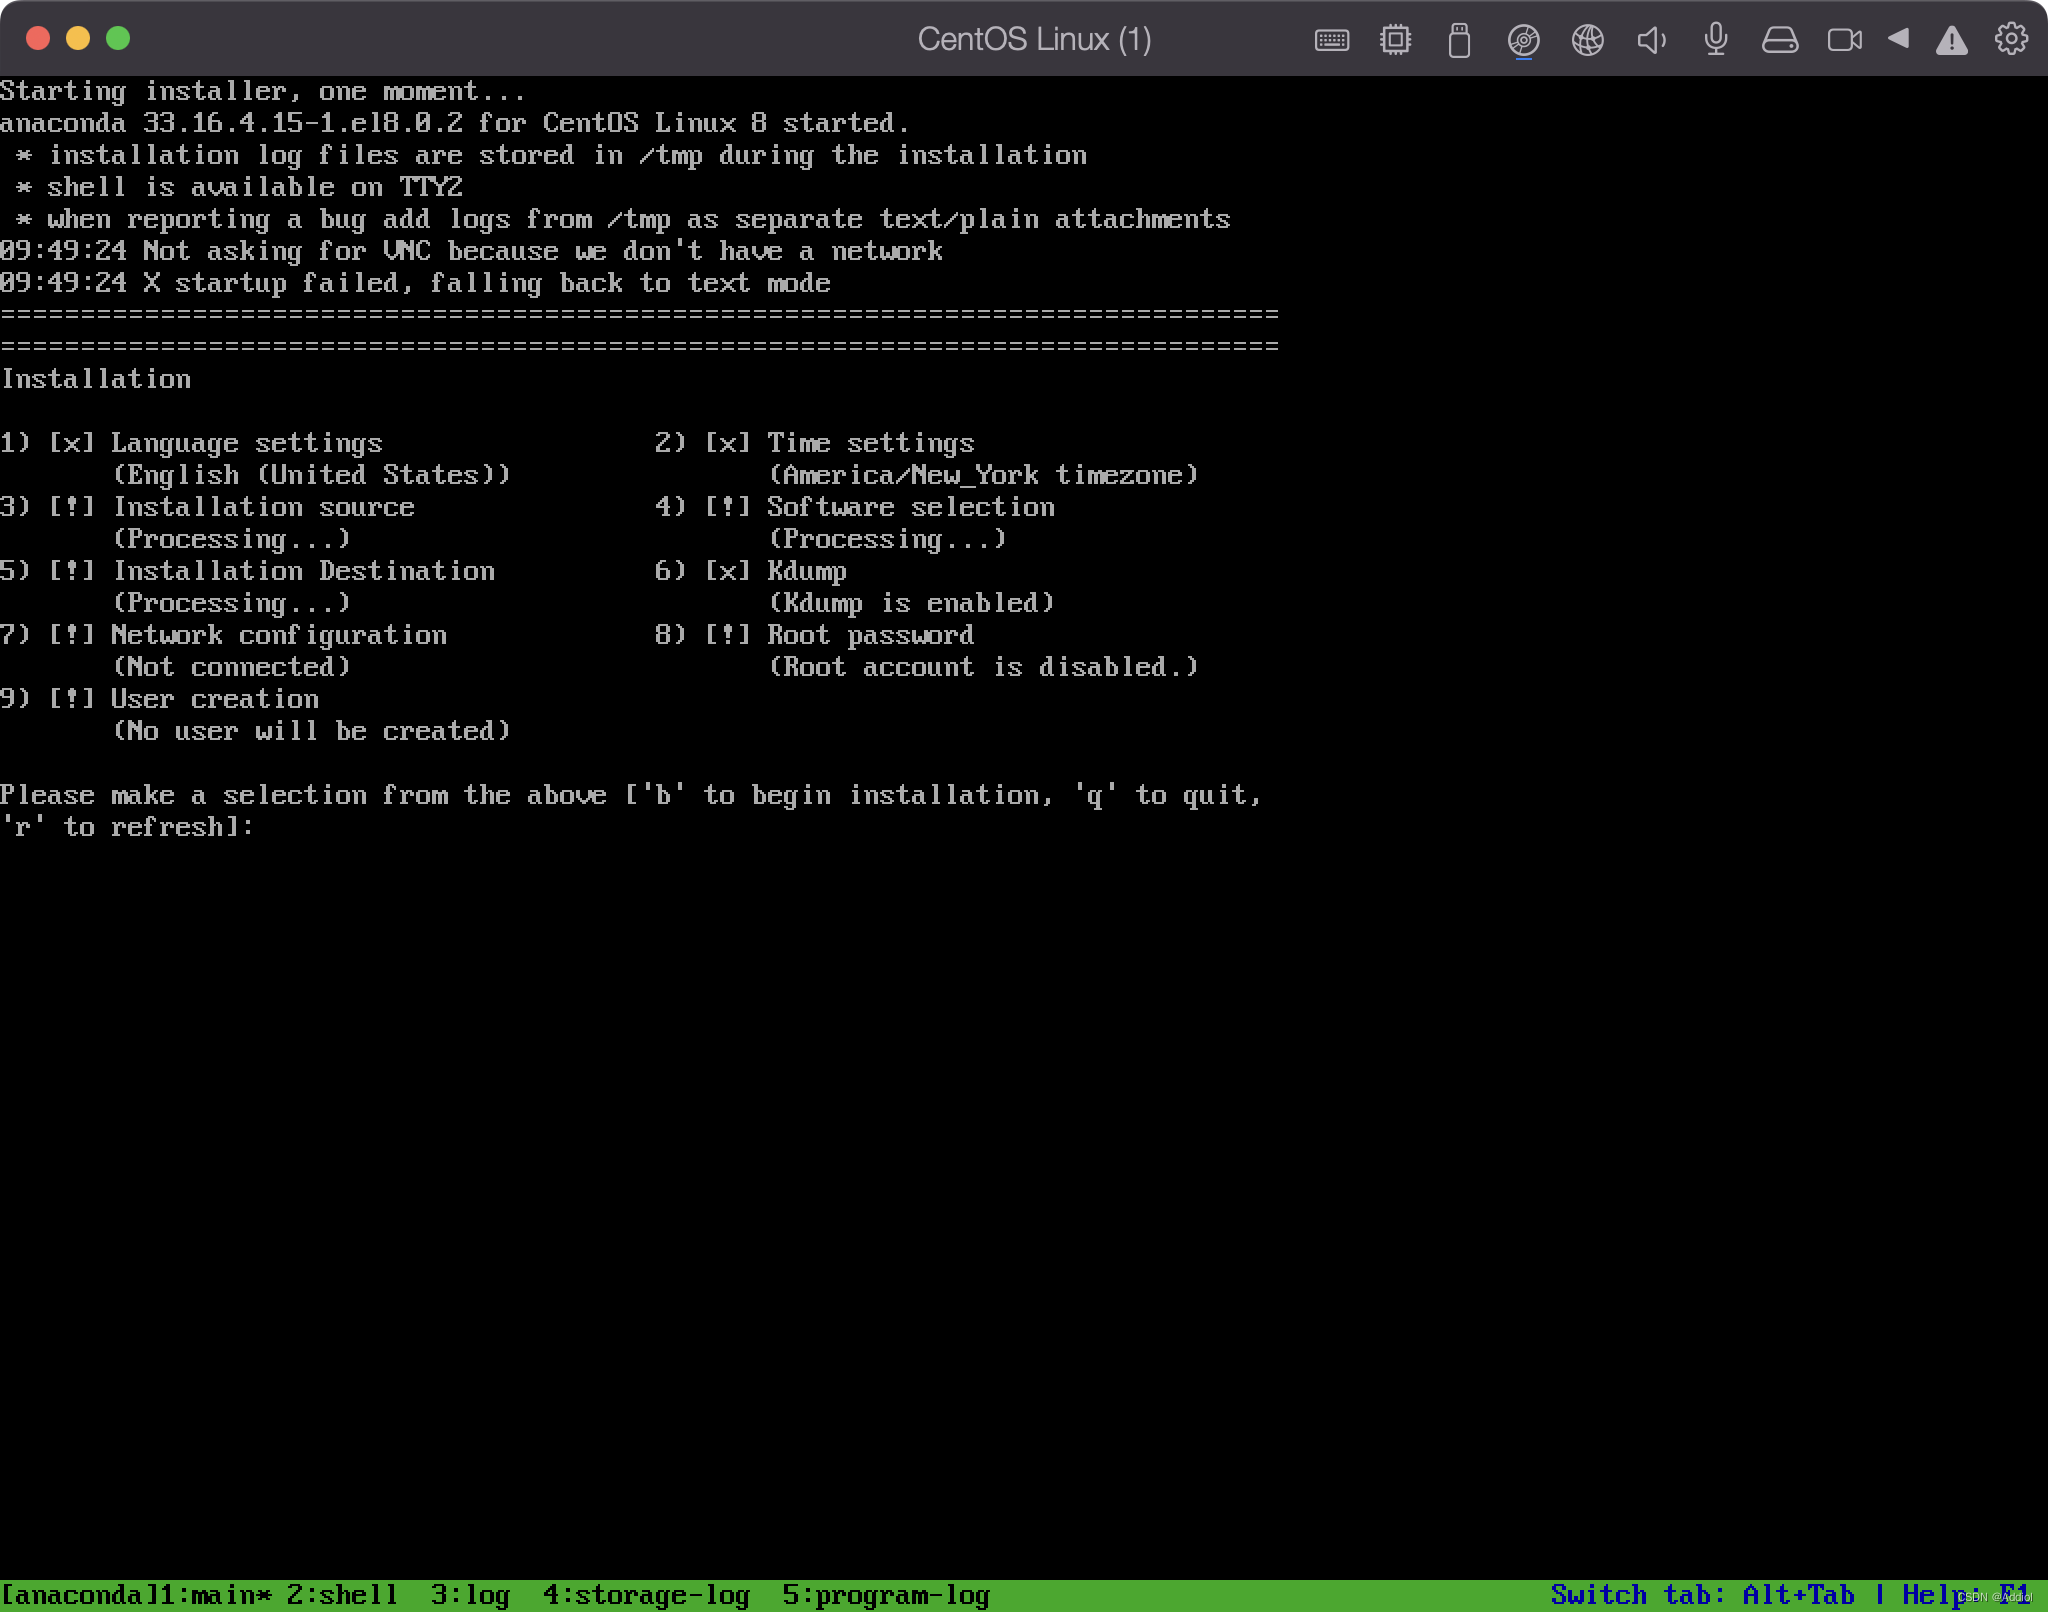Click the 'CentOS Linux (1)' window title
Viewport: 2048px width, 1612px height.
pyautogui.click(x=1035, y=39)
